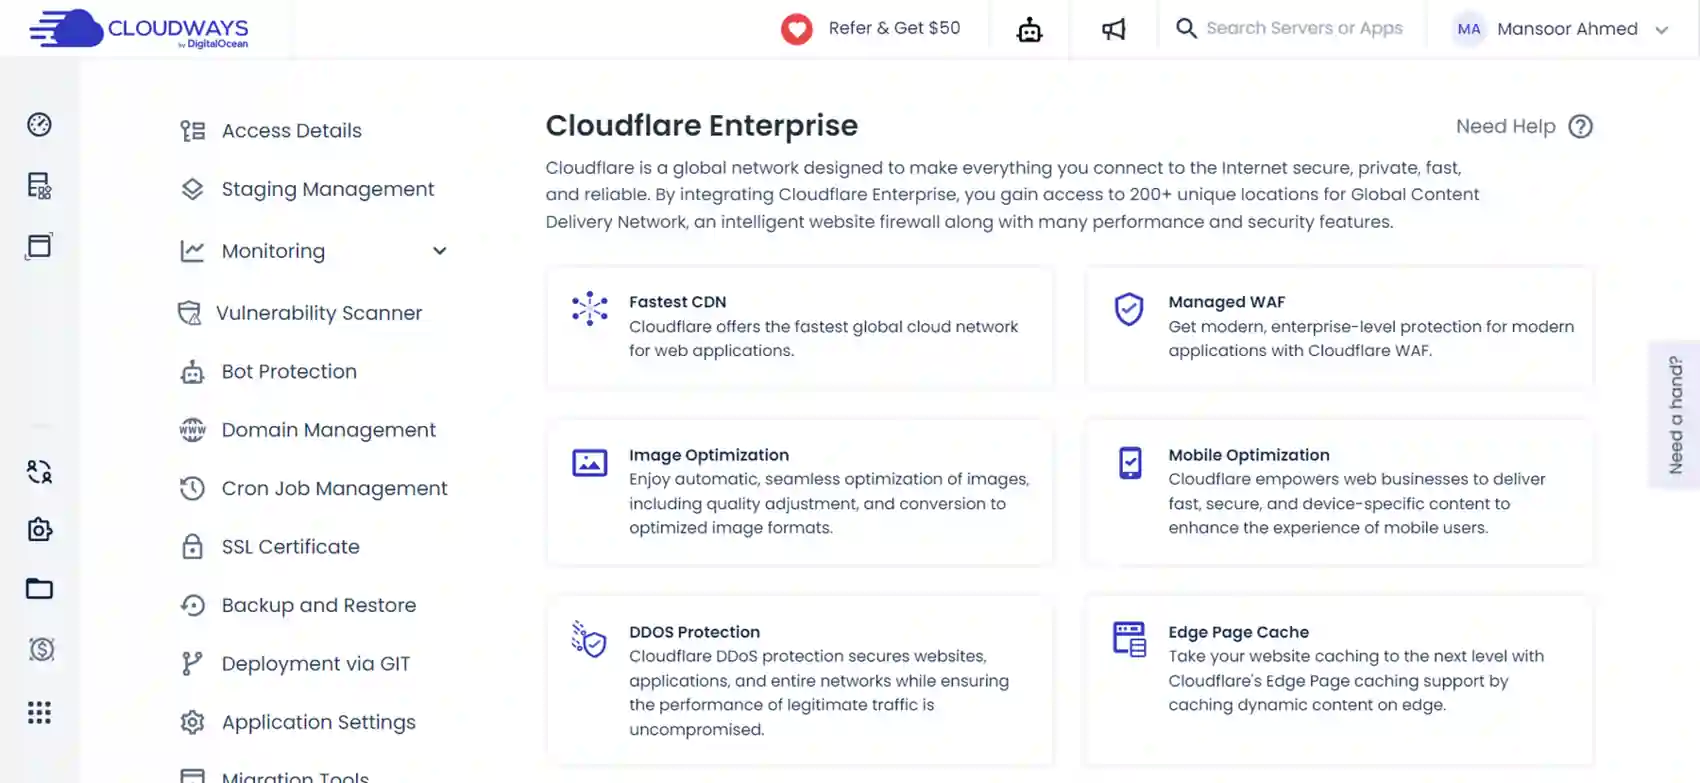Click the Need Help link text
This screenshot has width=1700, height=783.
1505,127
